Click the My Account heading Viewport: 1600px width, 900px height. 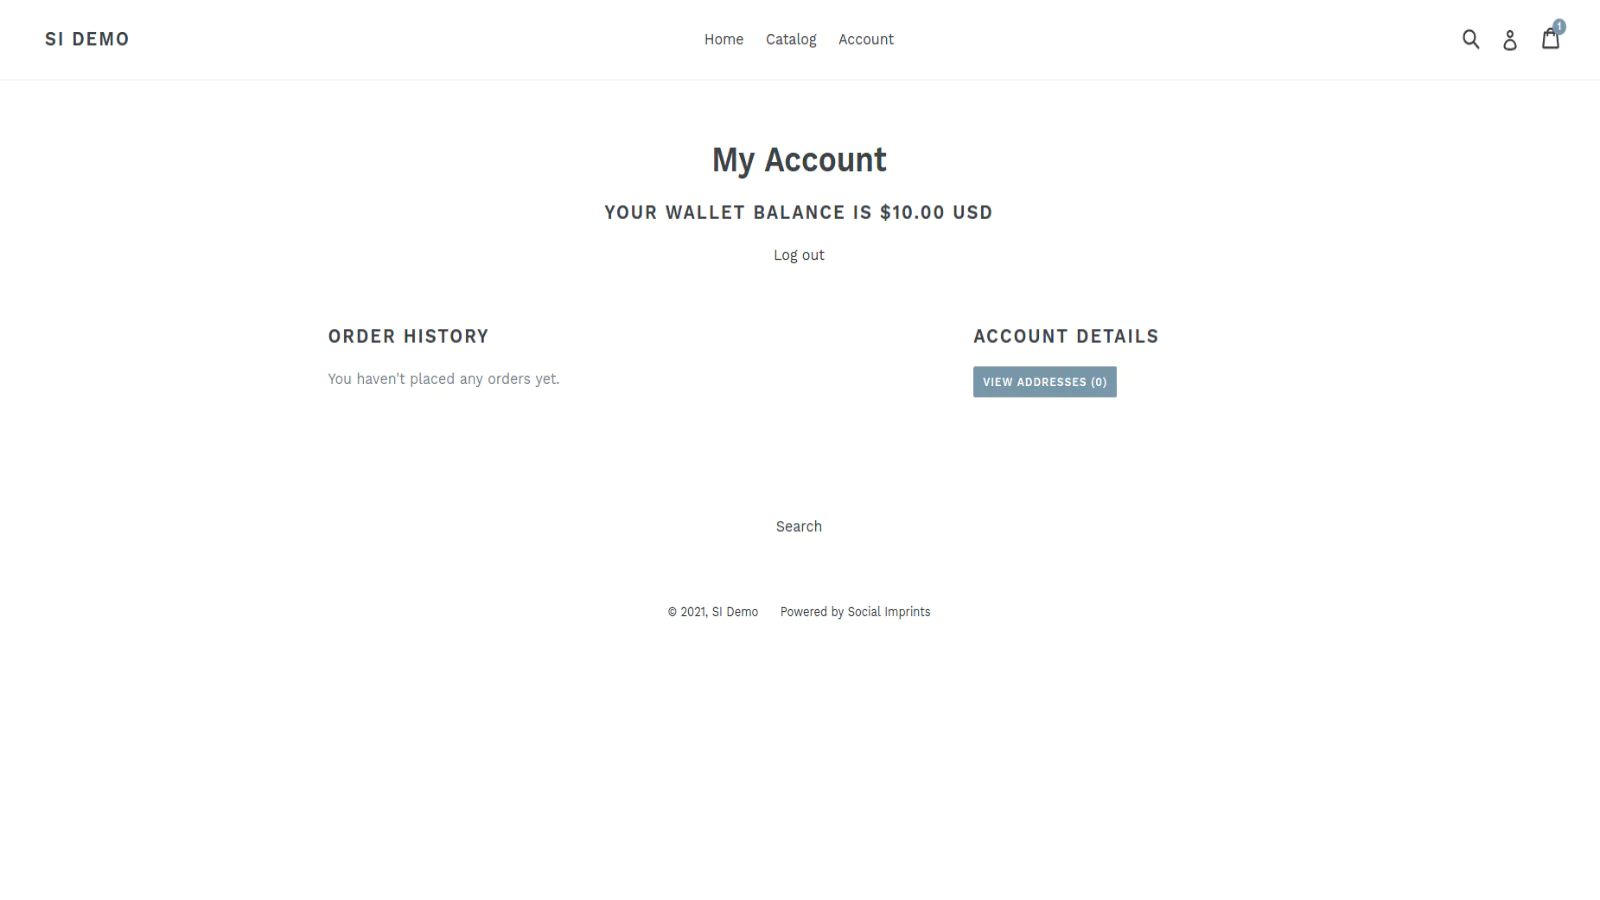799,160
